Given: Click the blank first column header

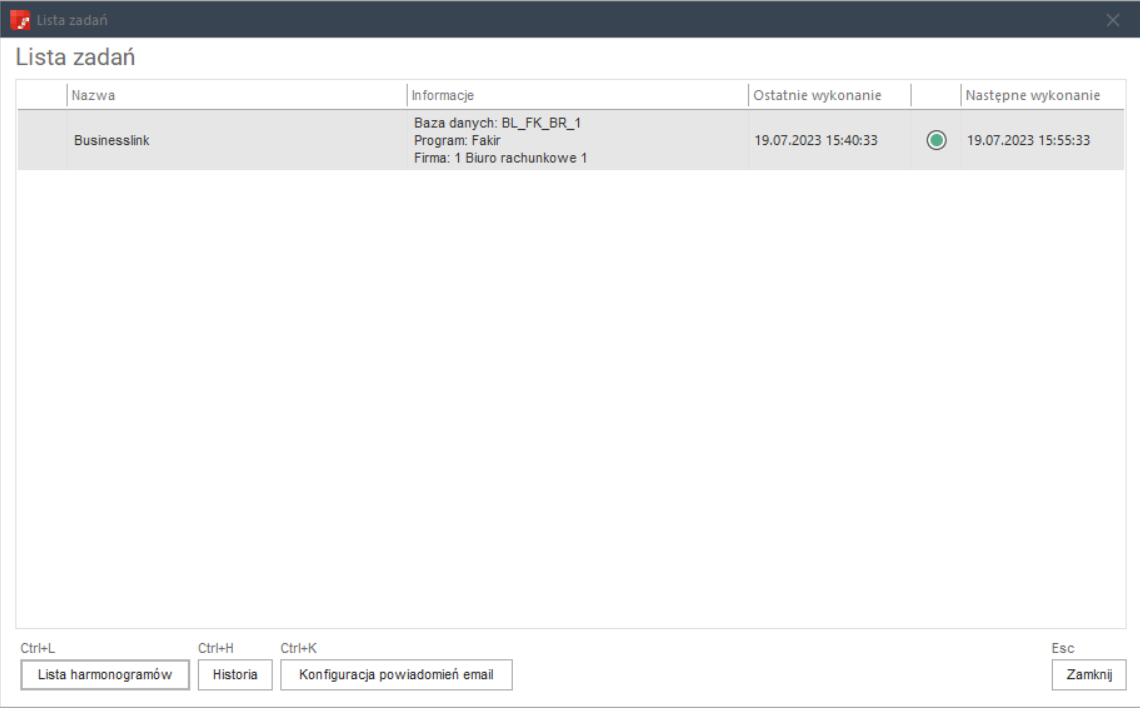Looking at the screenshot, I should click(x=42, y=95).
